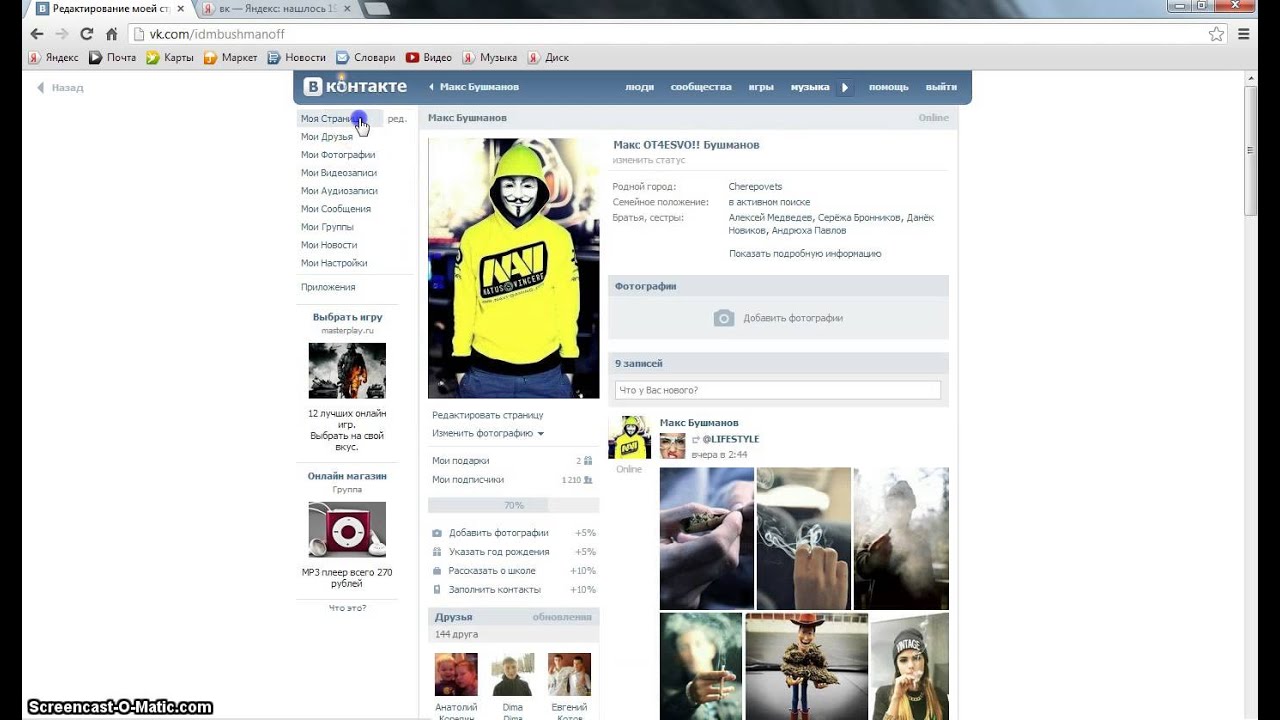
Task: Click Редактировать страницу link
Action: point(488,415)
